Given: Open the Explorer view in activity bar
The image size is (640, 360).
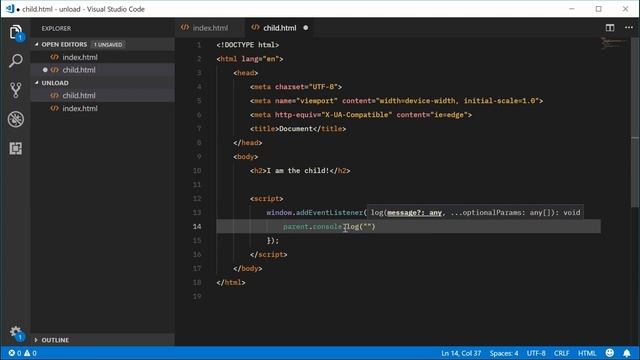Looking at the screenshot, I should [16, 32].
